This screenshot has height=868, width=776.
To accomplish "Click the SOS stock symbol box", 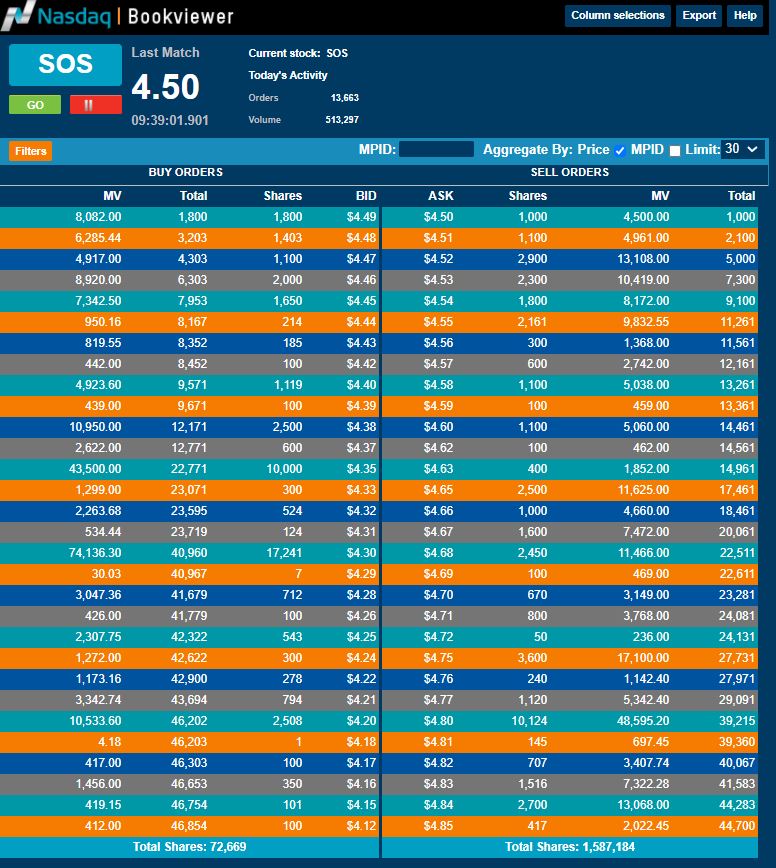I will click(65, 65).
